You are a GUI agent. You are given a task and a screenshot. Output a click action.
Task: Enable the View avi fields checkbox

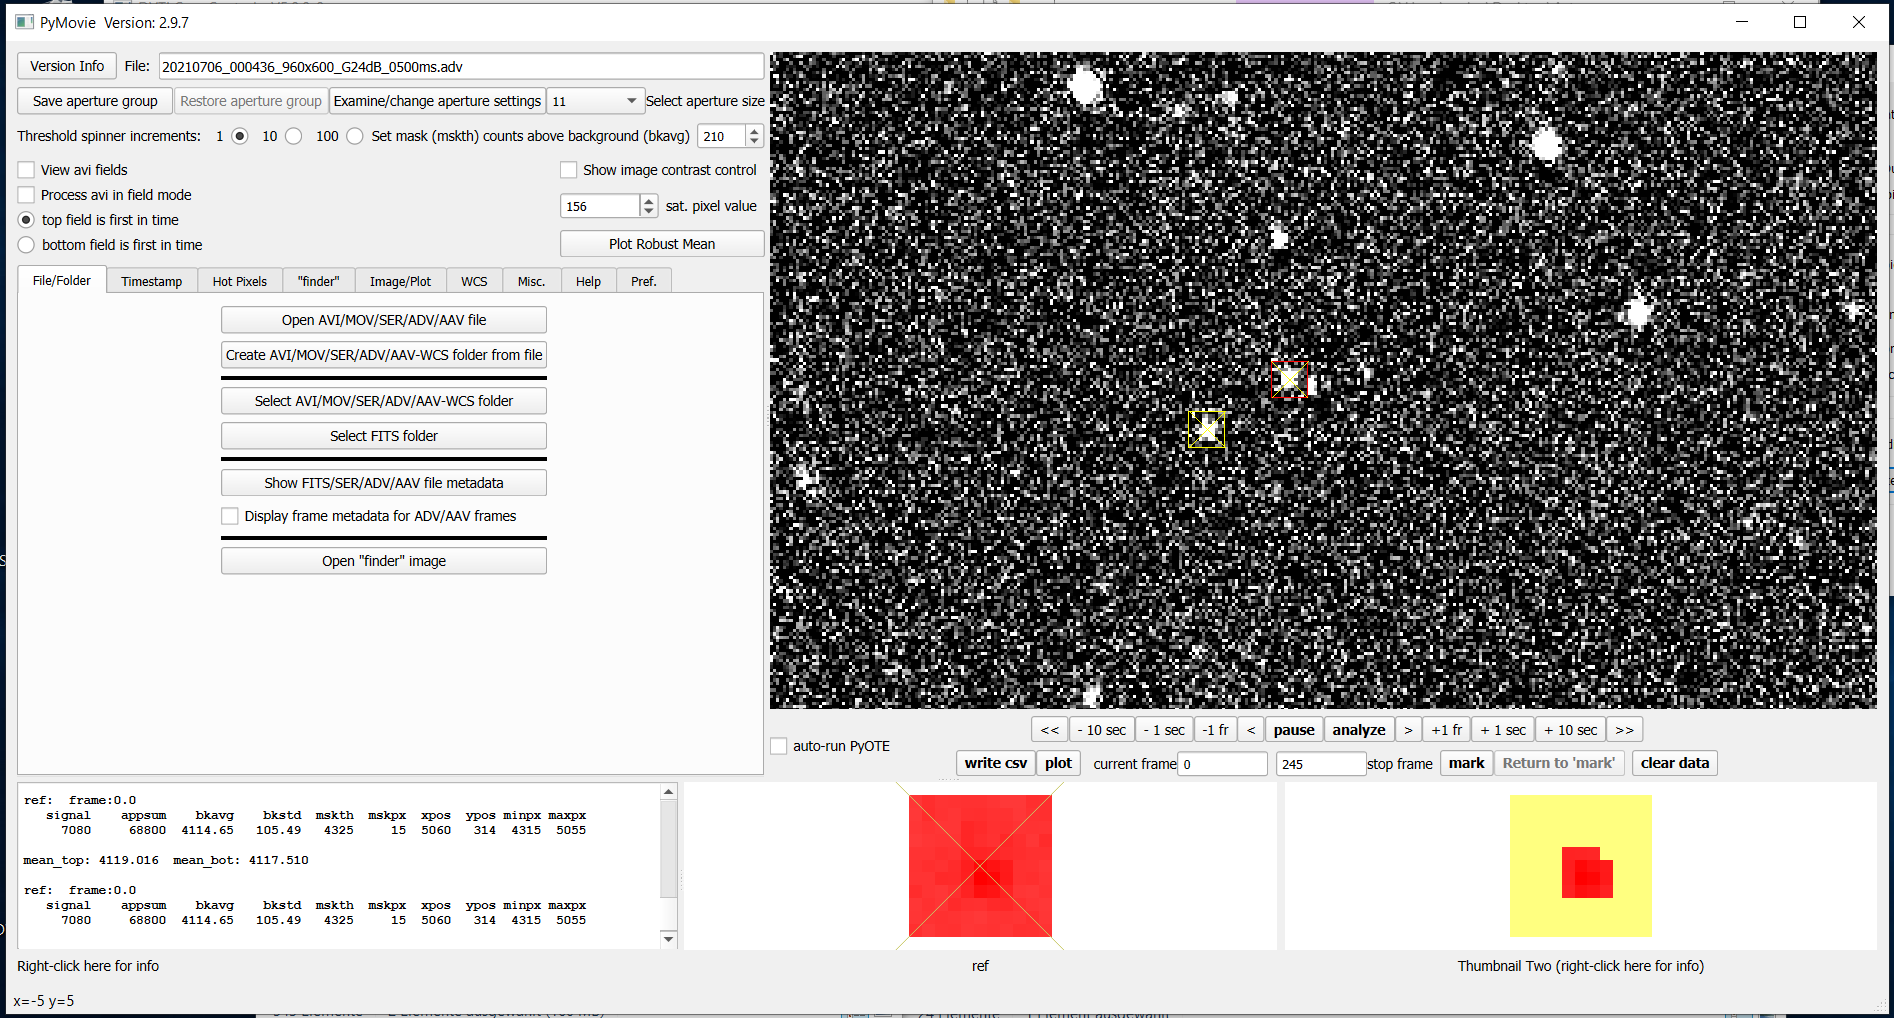click(x=27, y=170)
